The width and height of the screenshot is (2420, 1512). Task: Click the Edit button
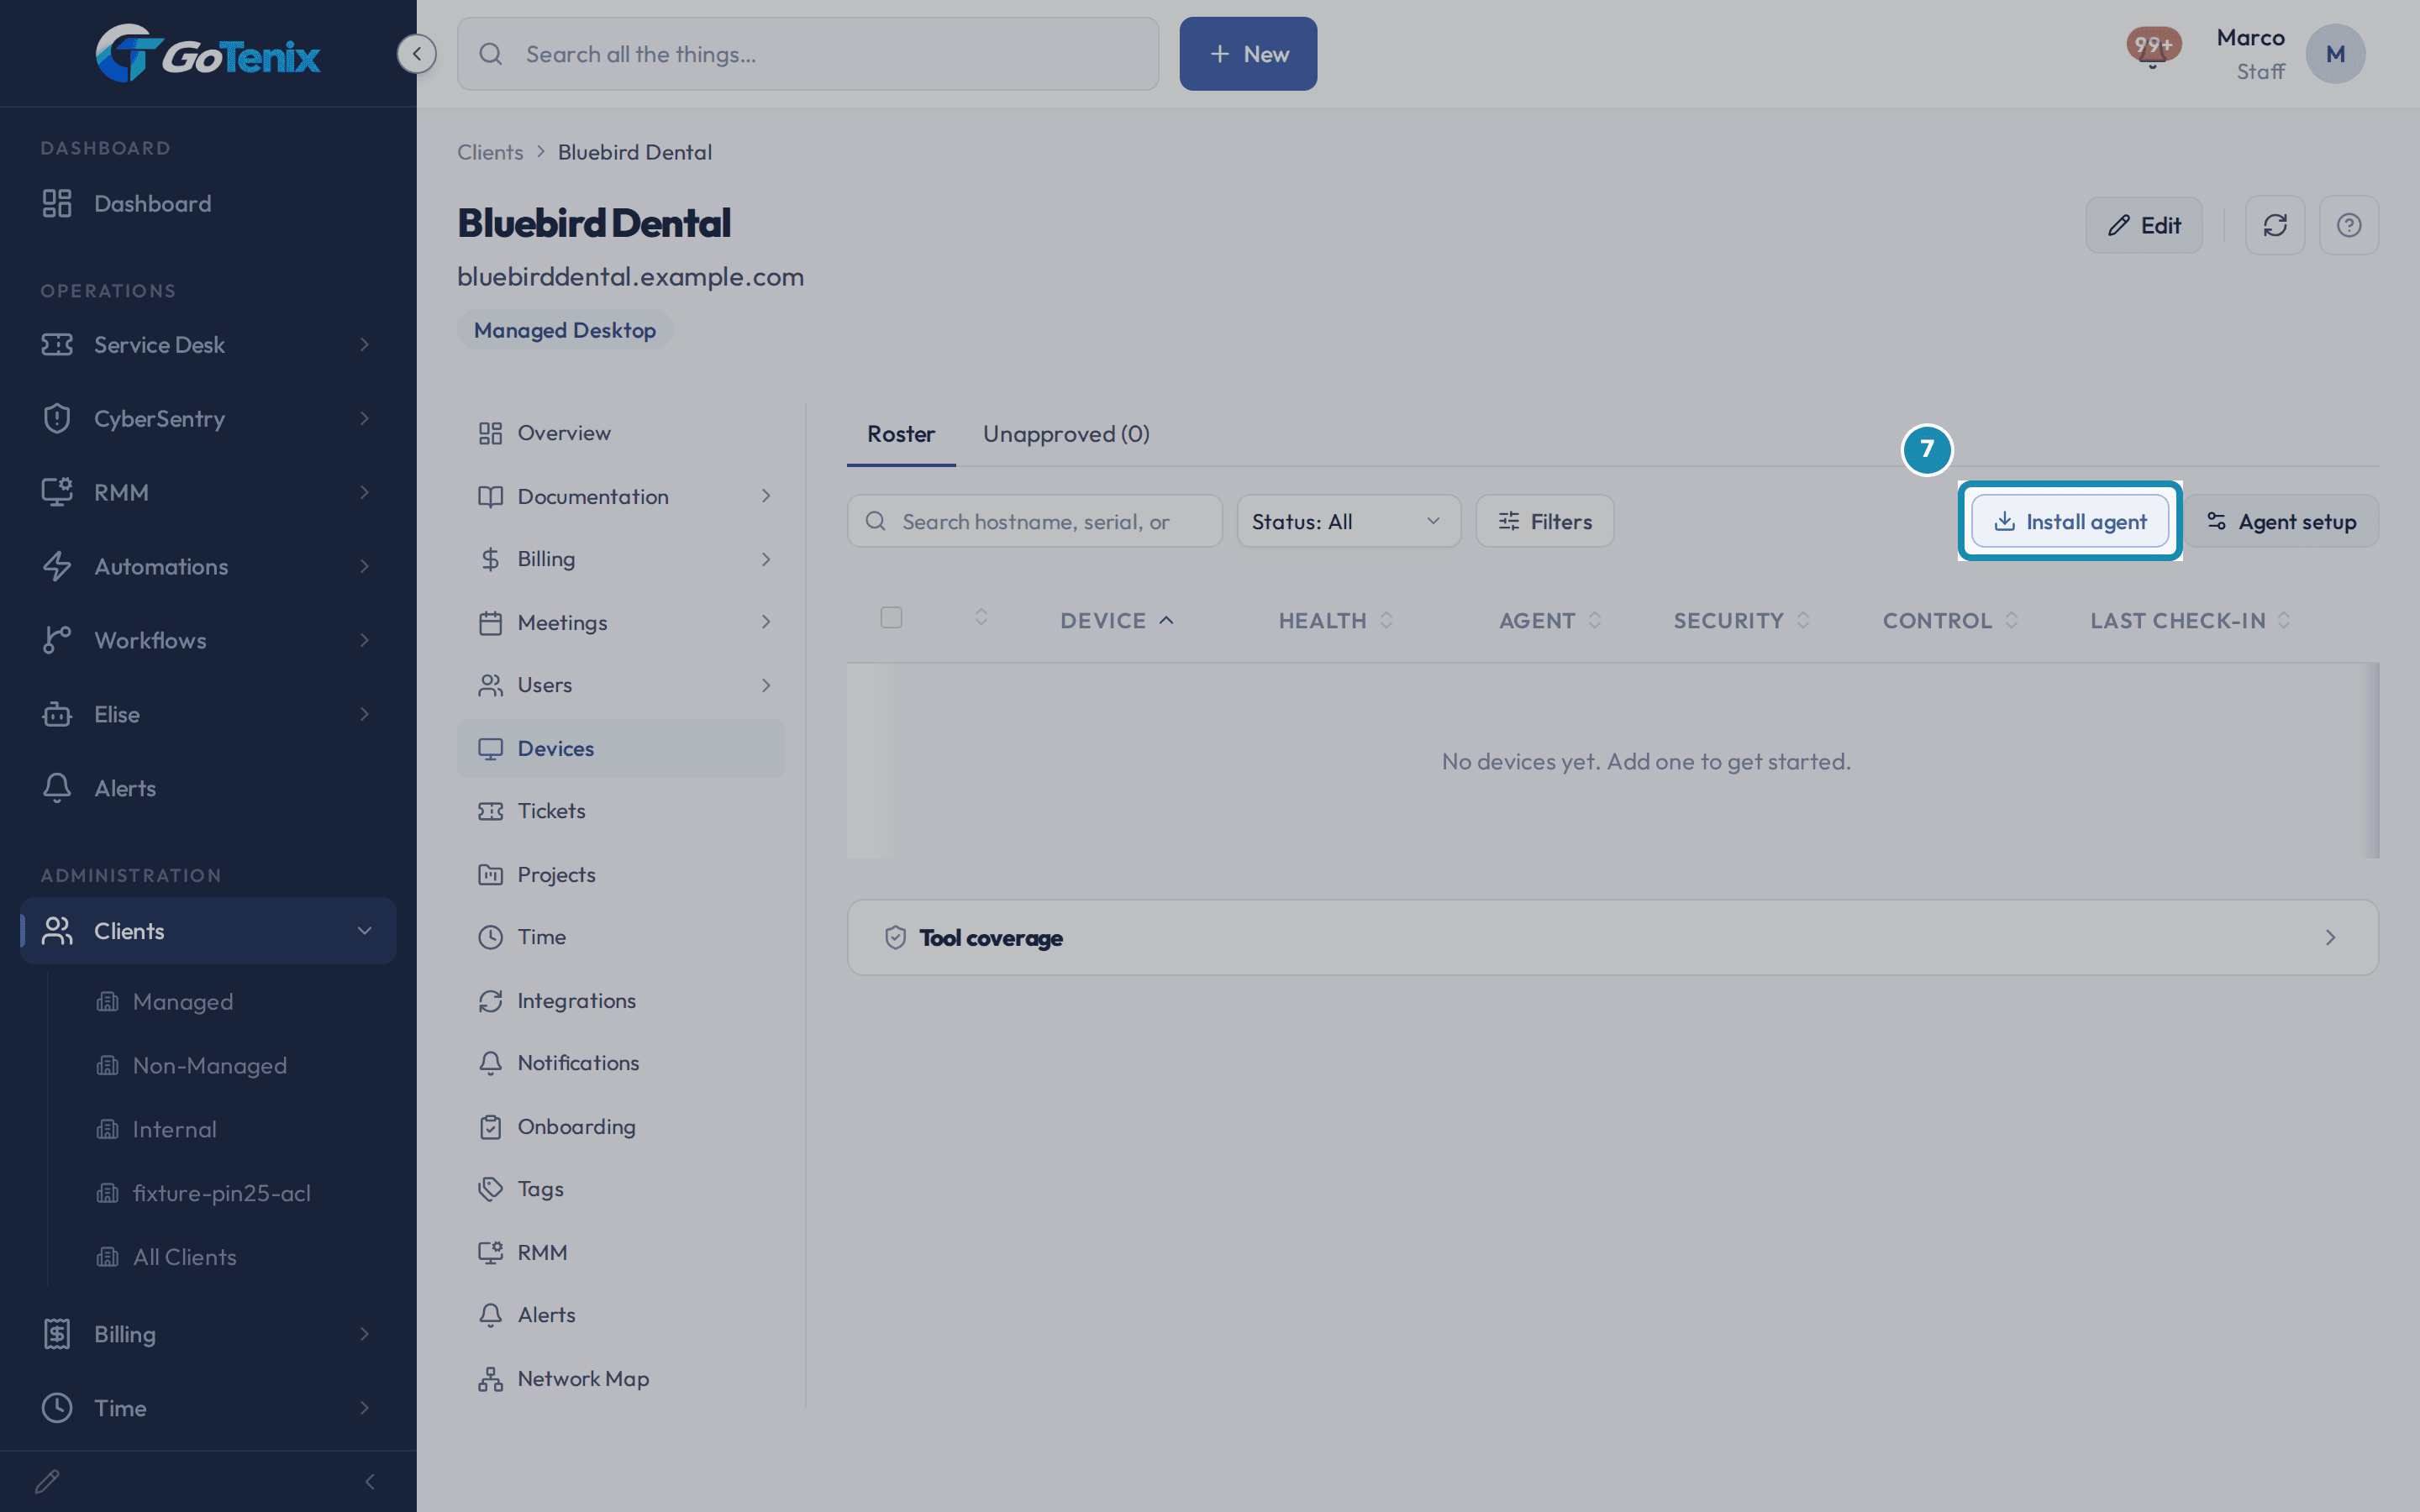click(2143, 225)
